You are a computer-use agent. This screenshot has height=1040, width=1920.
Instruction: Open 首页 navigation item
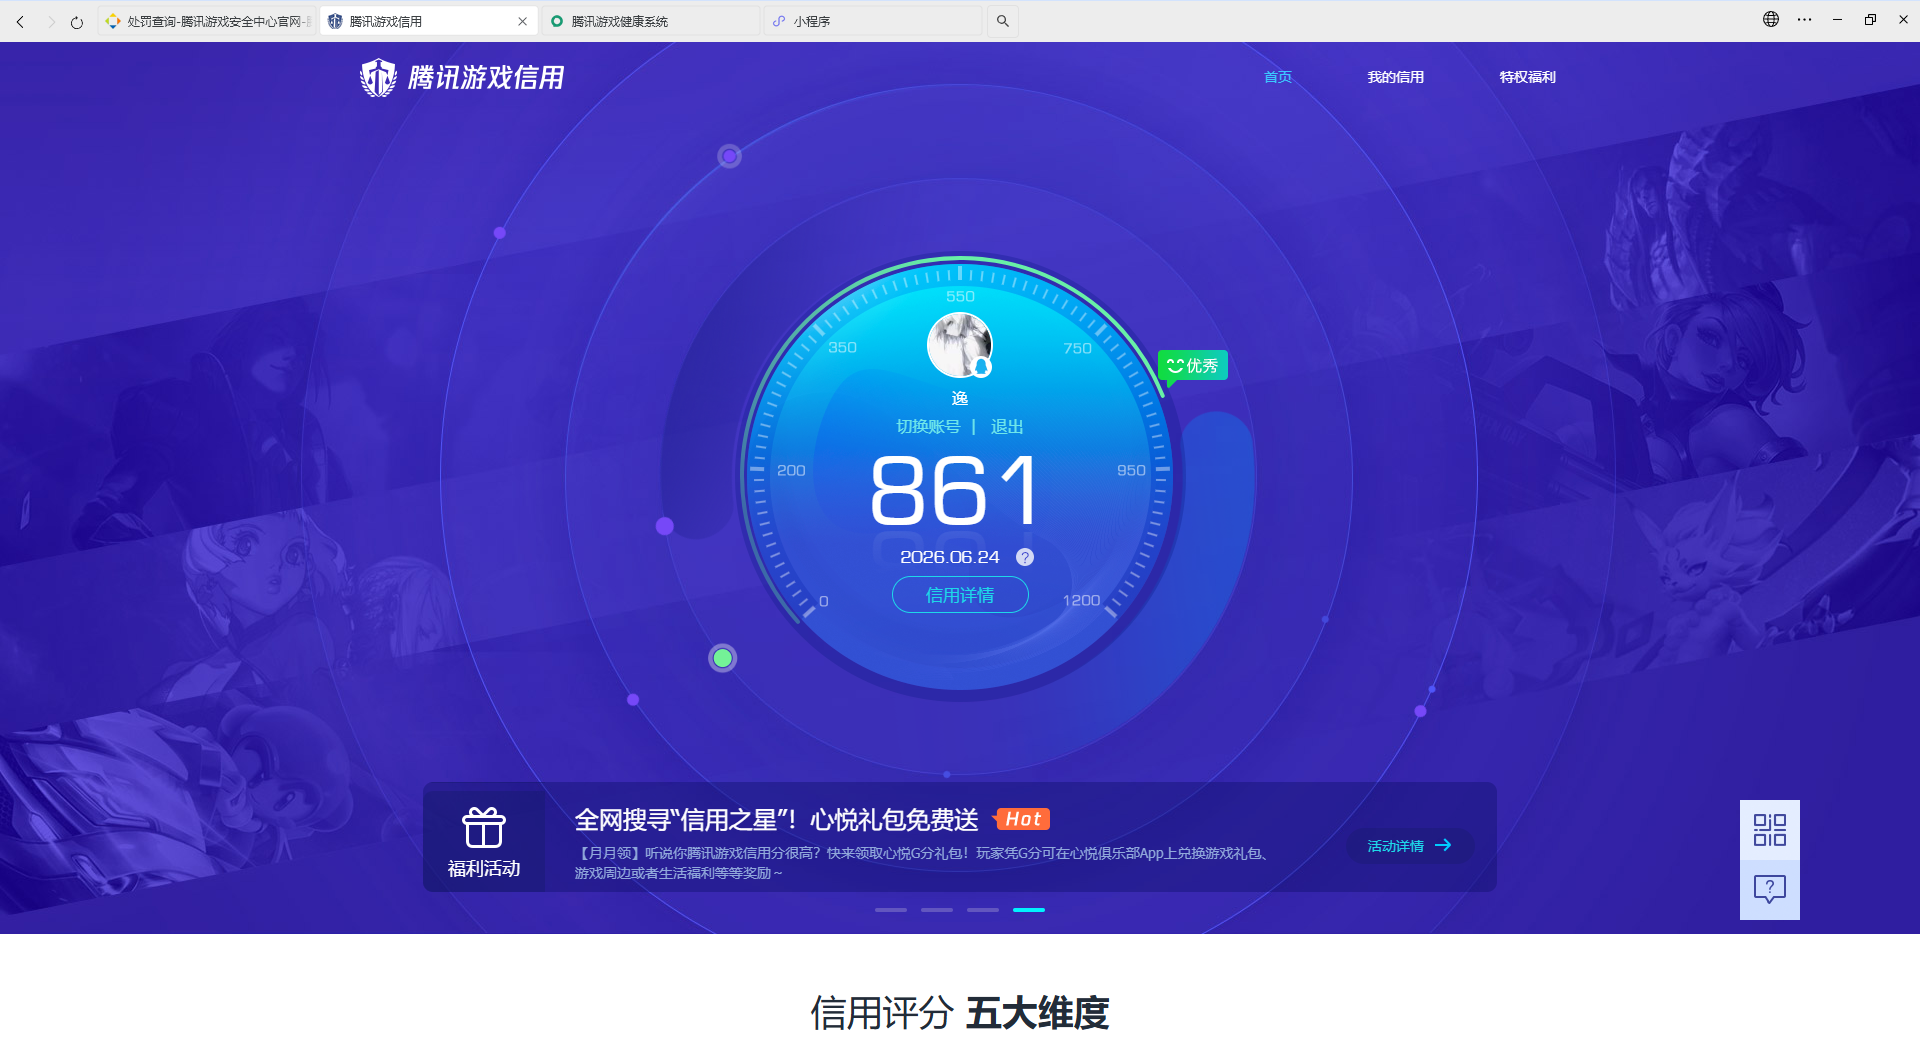(1278, 77)
